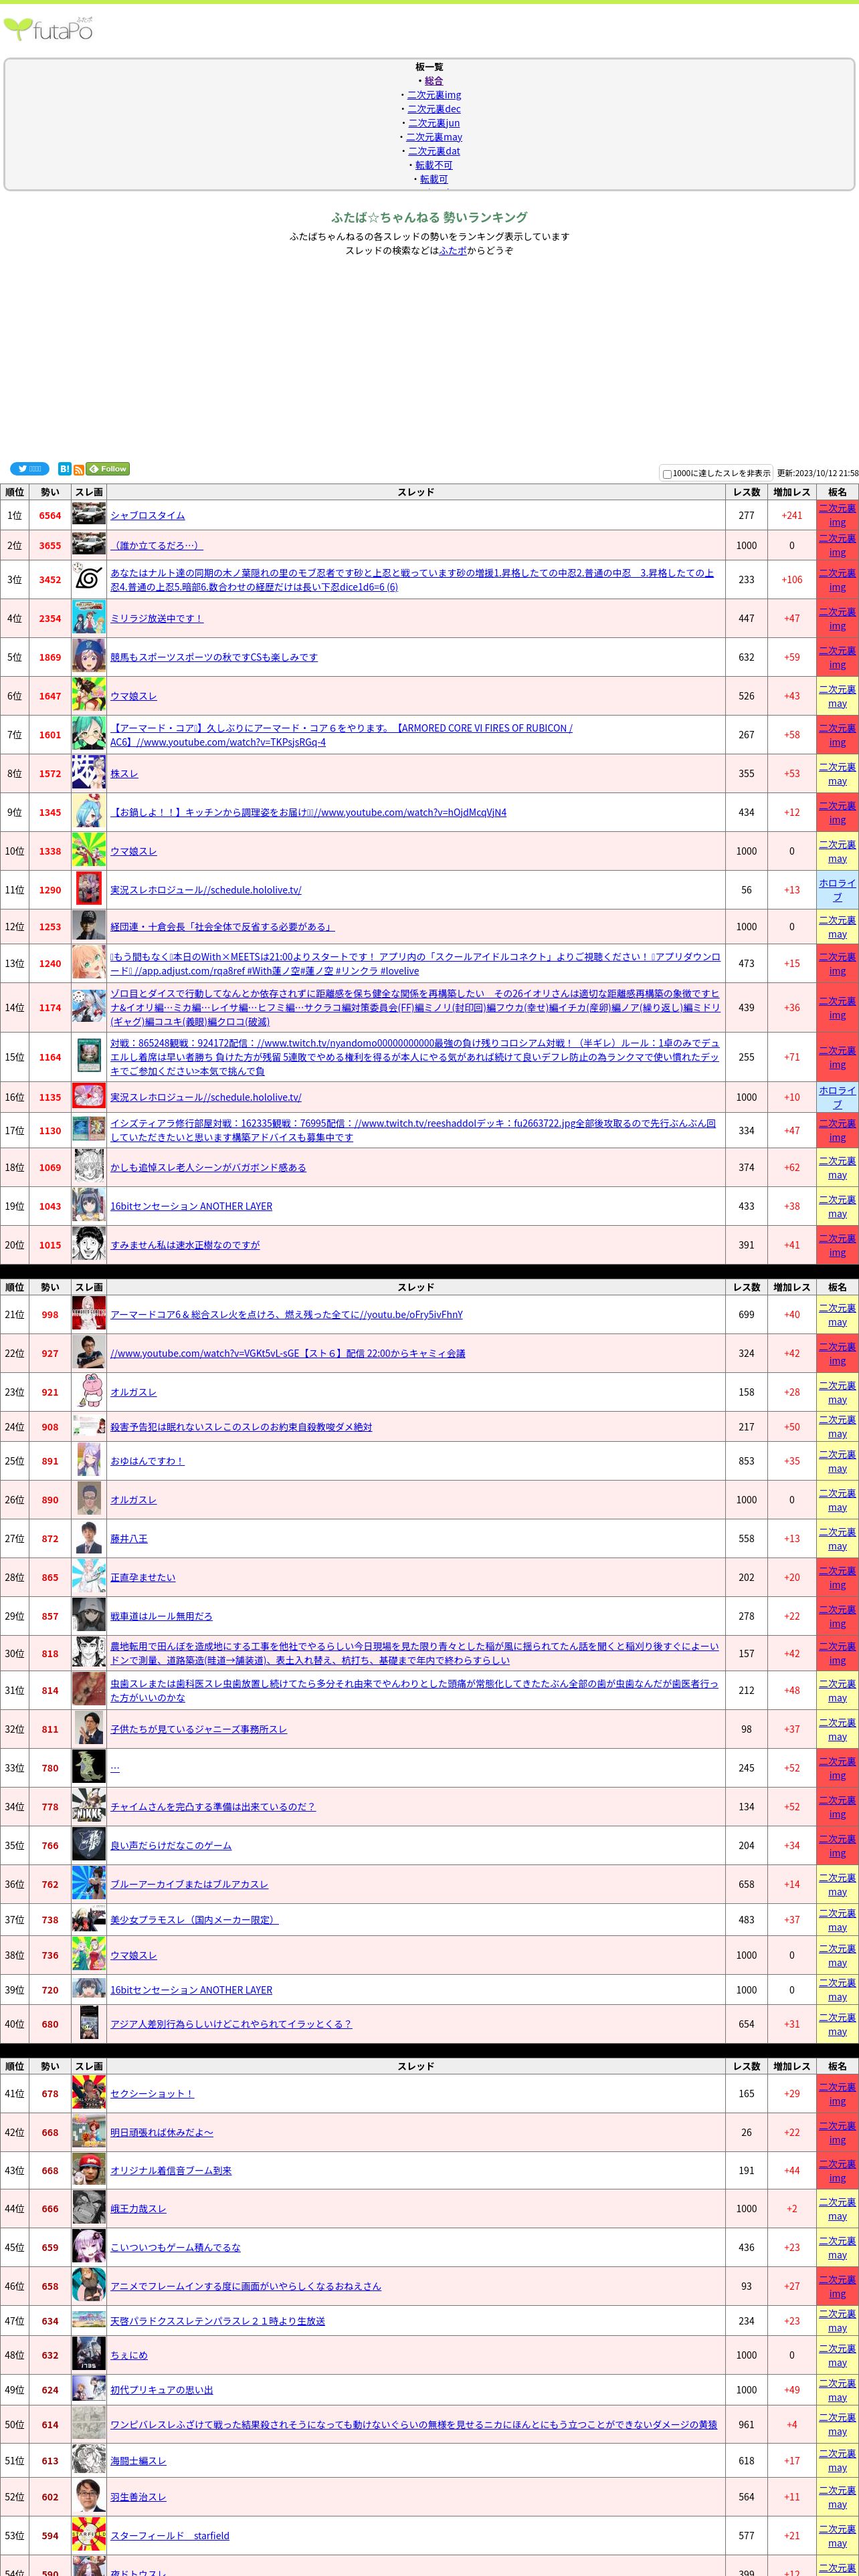Open thread チャイムさんを完凸する準備
Image resolution: width=859 pixels, height=2576 pixels.
212,1806
